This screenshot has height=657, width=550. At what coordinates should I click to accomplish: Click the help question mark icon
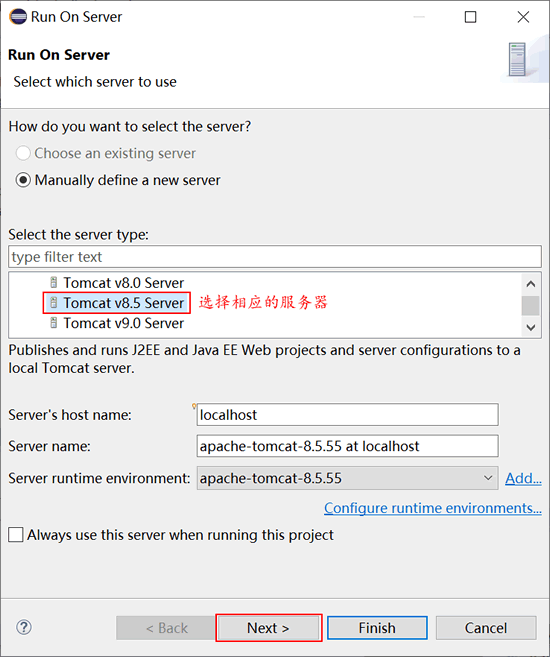[24, 627]
